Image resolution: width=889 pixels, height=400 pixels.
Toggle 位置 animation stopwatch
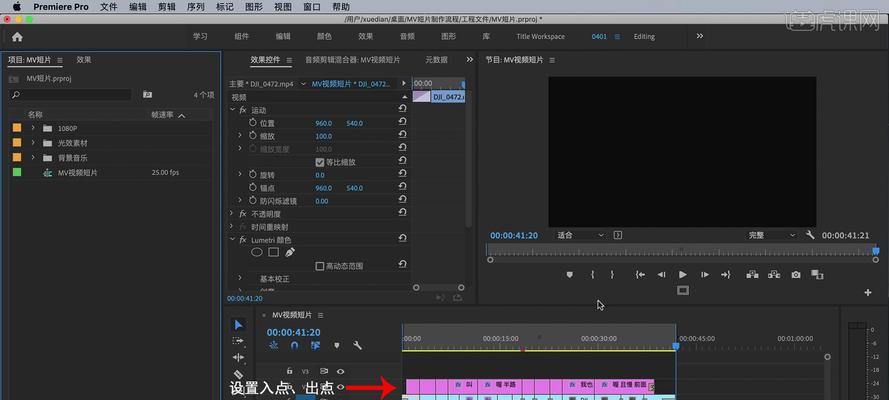pos(253,123)
